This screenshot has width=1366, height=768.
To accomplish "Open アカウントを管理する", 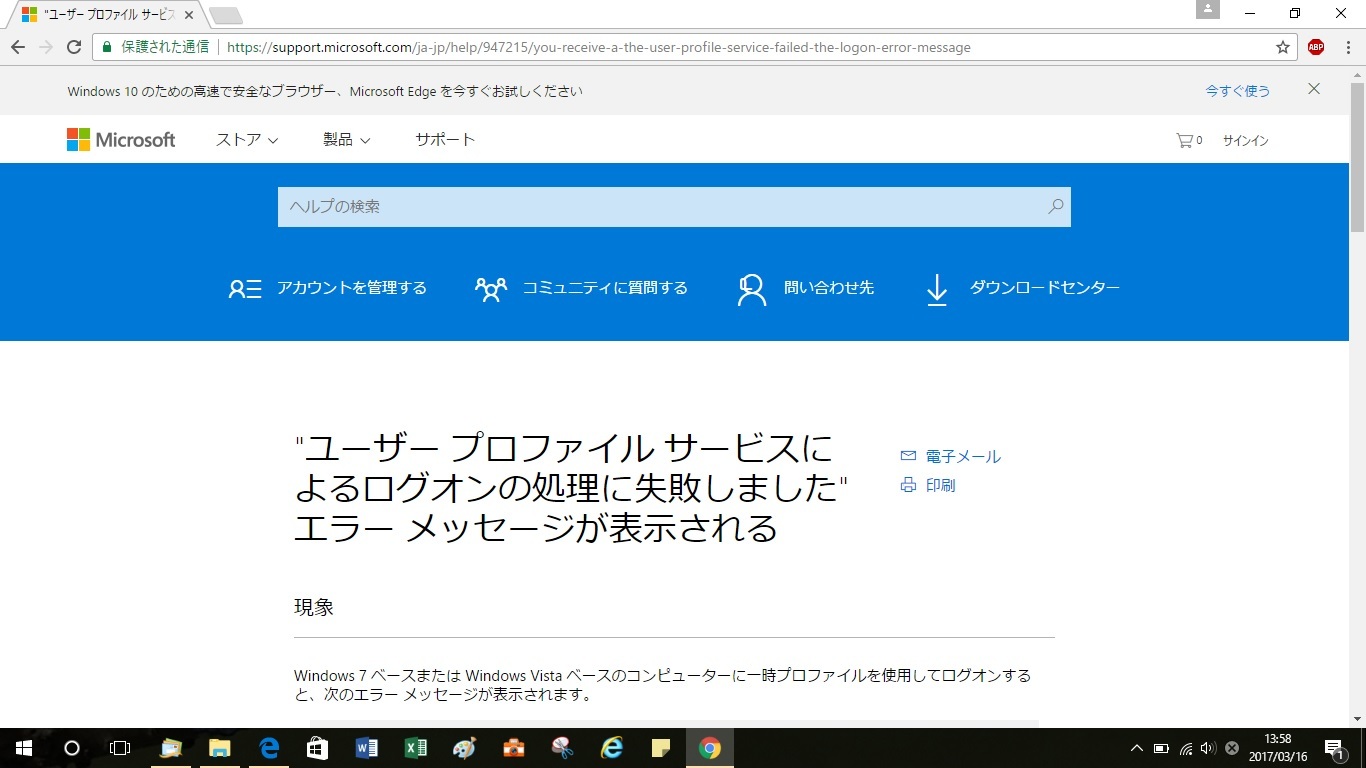I will click(352, 288).
